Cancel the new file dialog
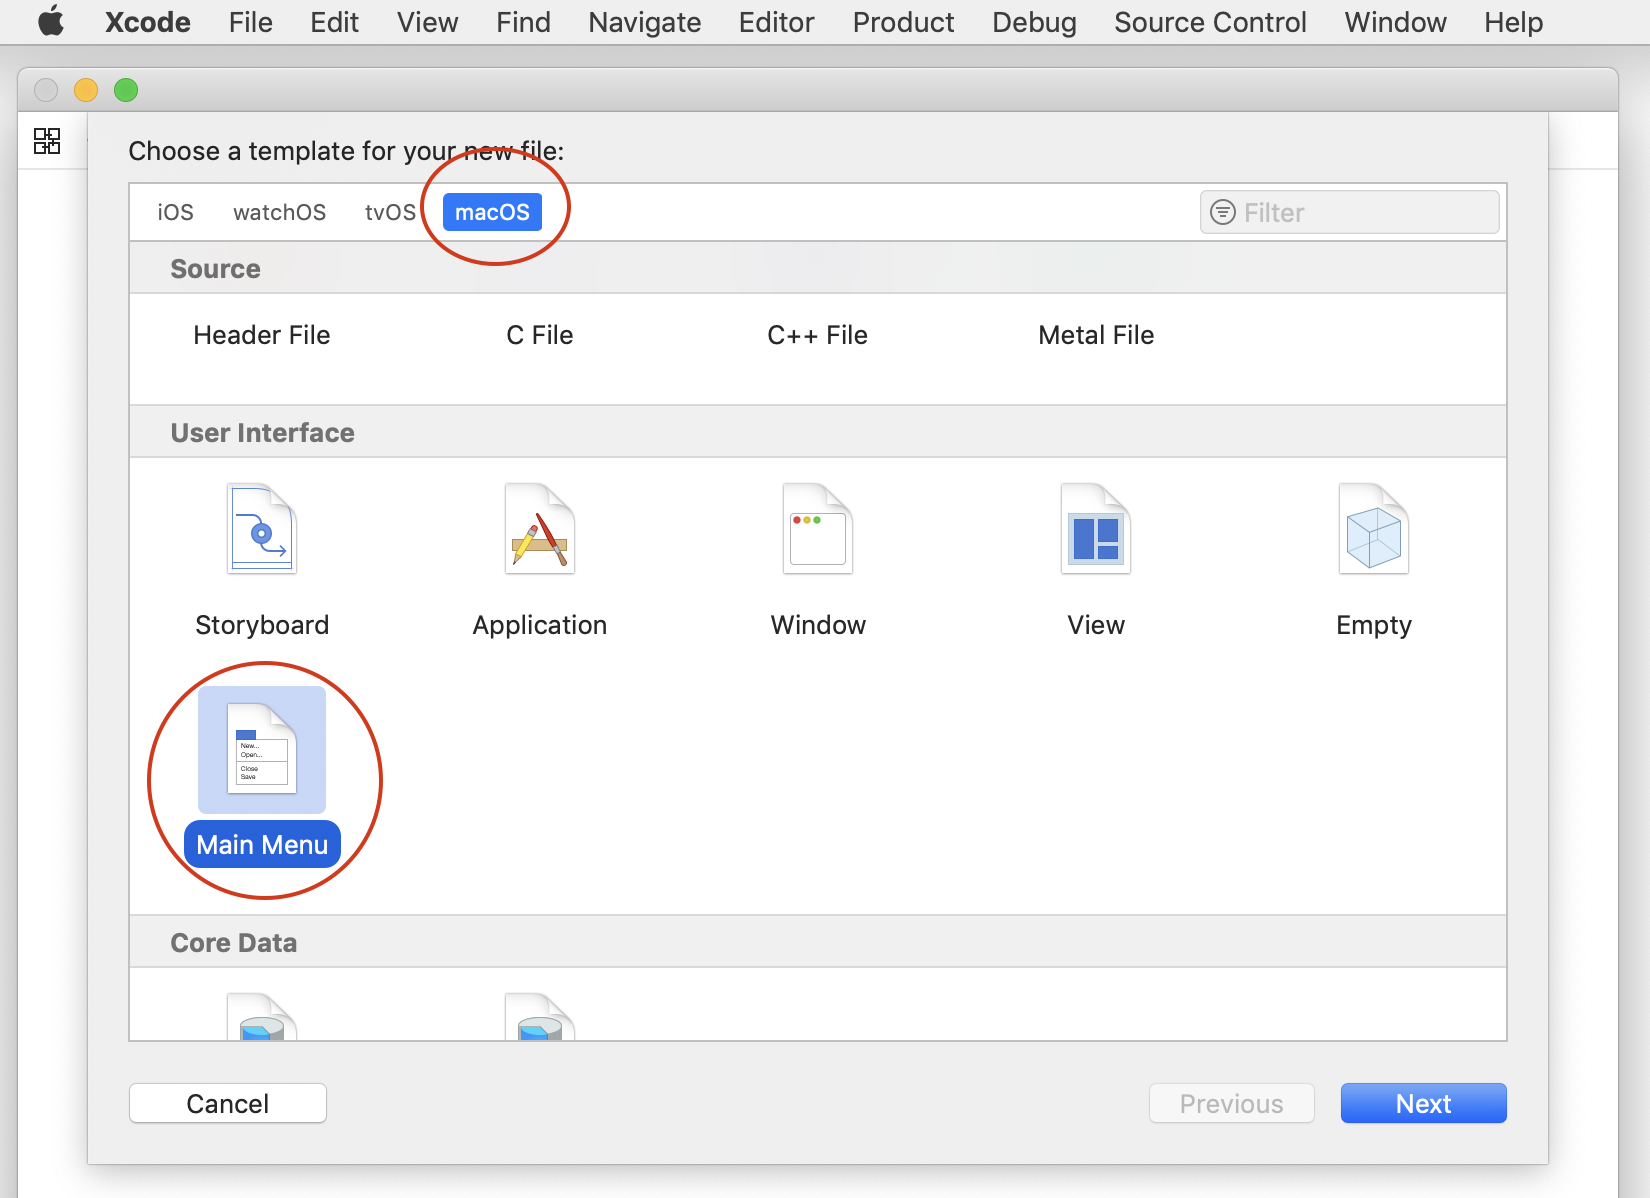The width and height of the screenshot is (1650, 1198). pyautogui.click(x=228, y=1103)
